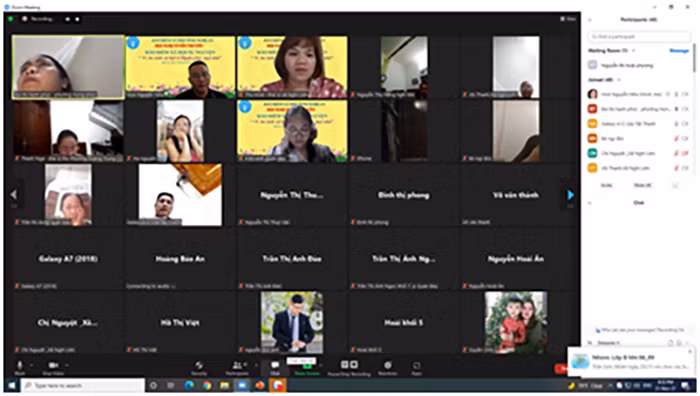Stop recording from top-left recording indicator

point(77,19)
